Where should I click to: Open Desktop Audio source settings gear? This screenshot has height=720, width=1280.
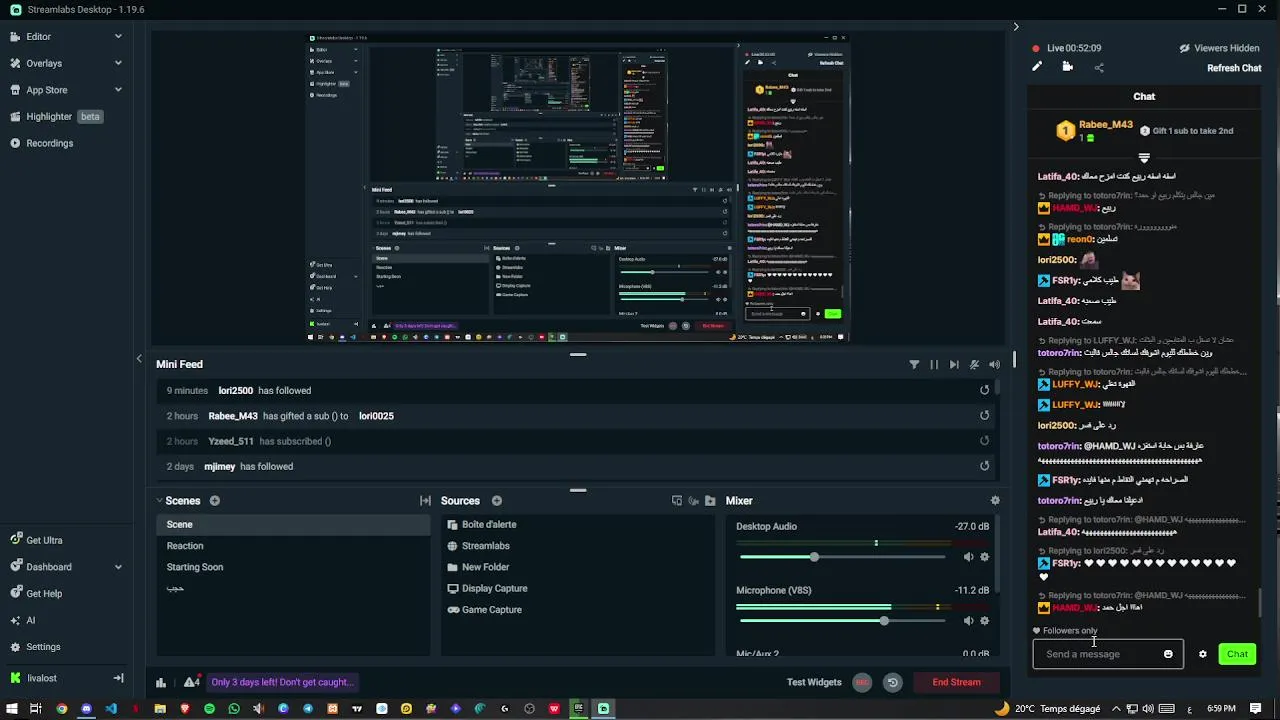985,557
